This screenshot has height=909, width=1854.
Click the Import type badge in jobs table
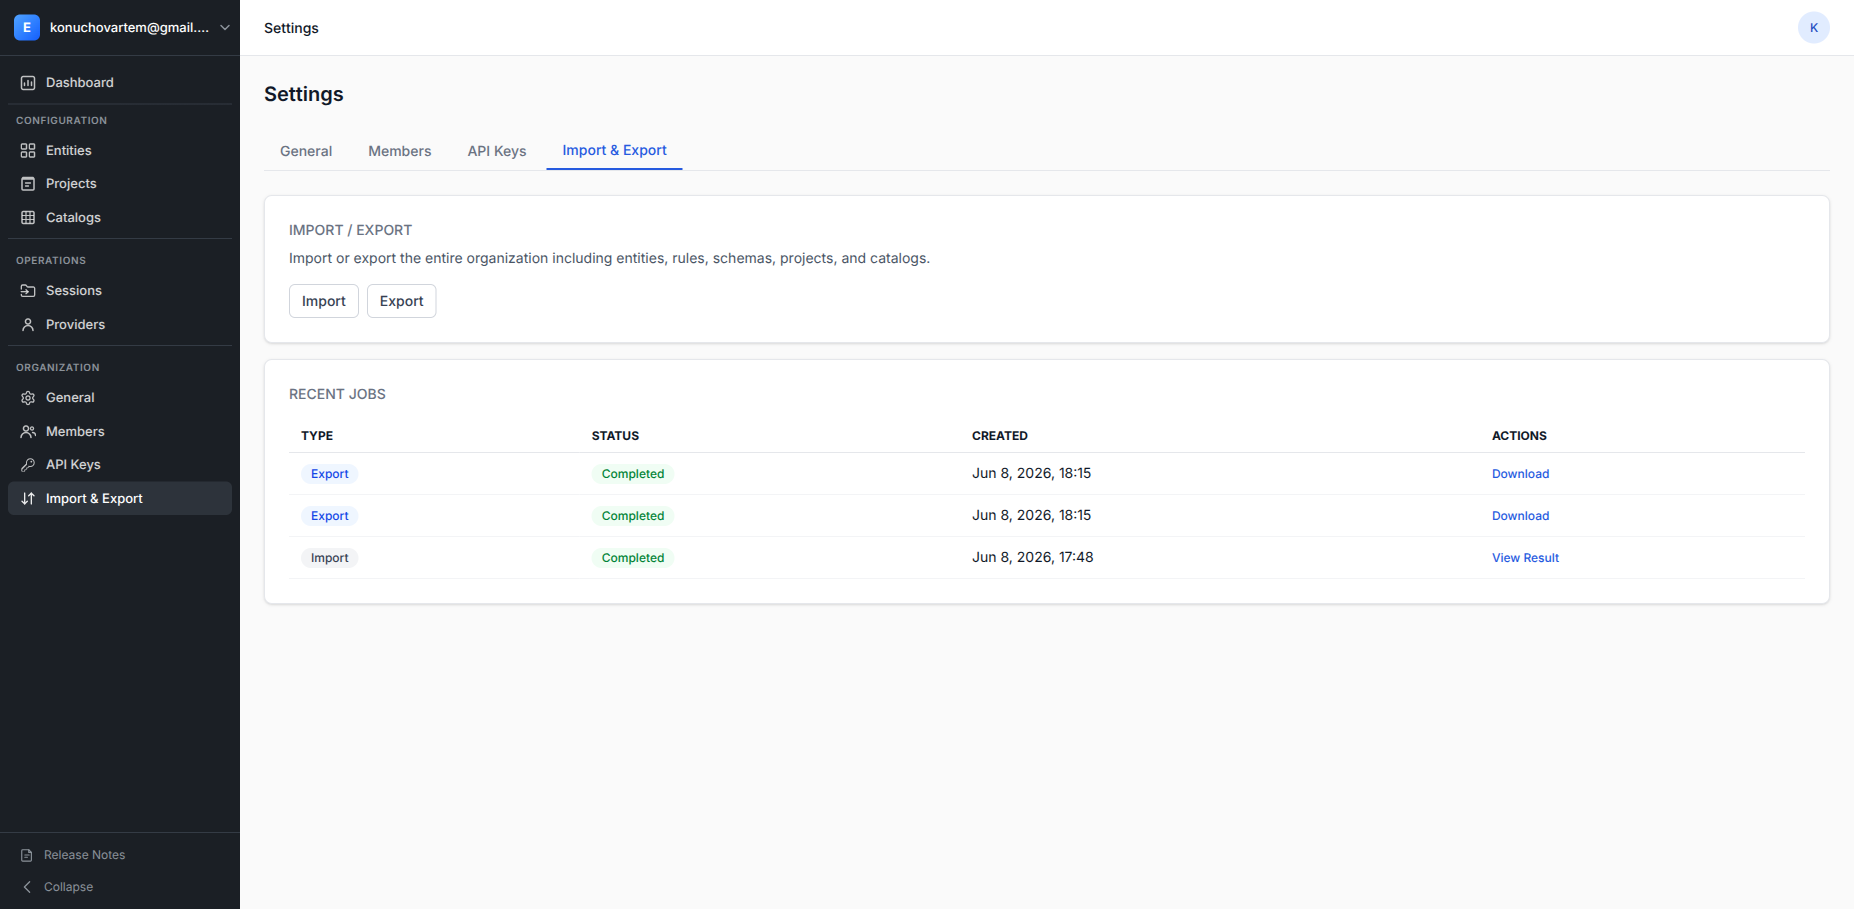330,558
